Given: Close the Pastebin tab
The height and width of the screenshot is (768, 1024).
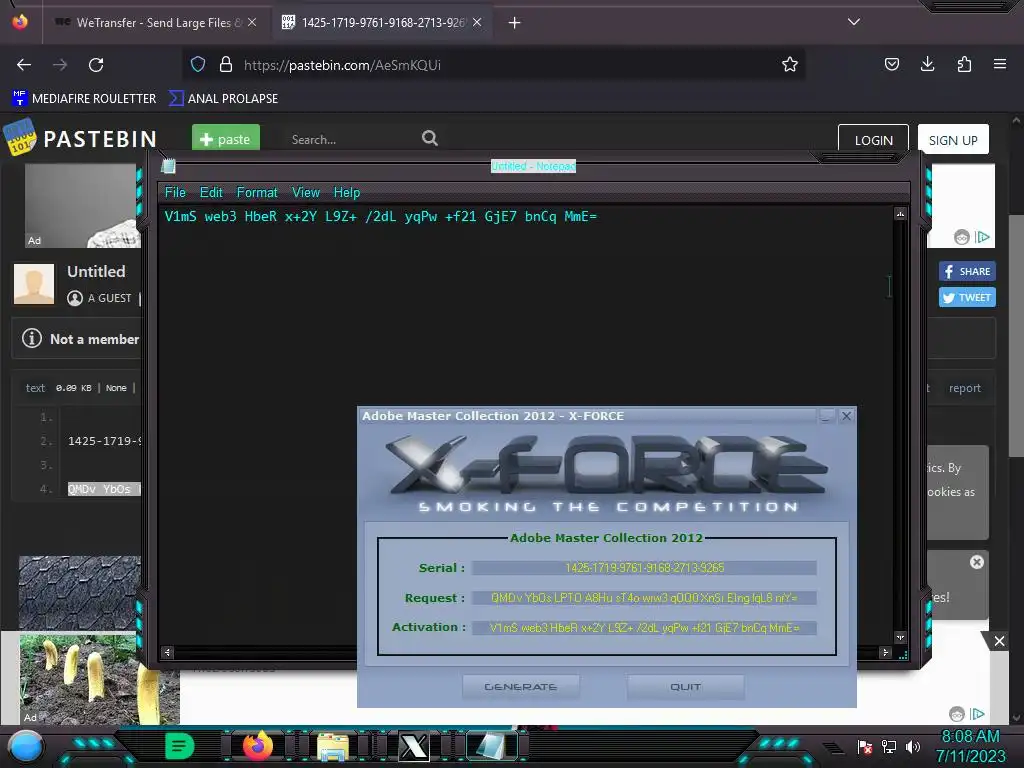Looking at the screenshot, I should click(477, 22).
